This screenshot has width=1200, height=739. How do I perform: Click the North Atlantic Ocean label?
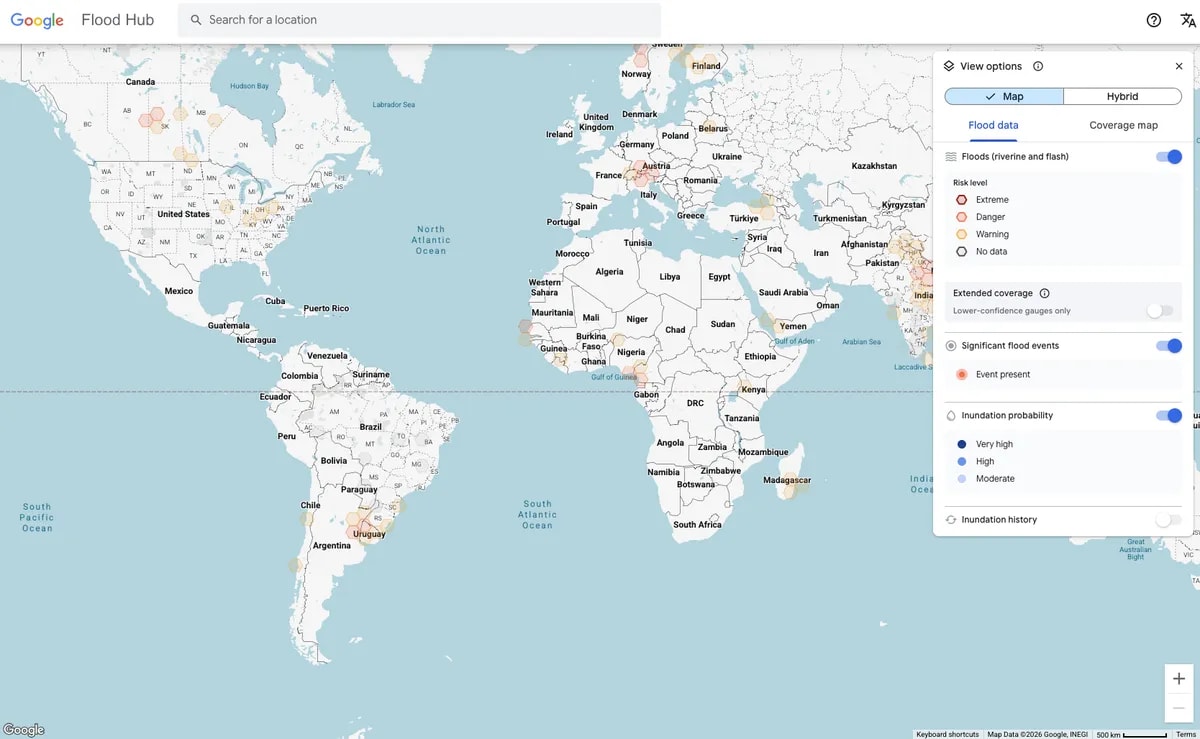[431, 240]
